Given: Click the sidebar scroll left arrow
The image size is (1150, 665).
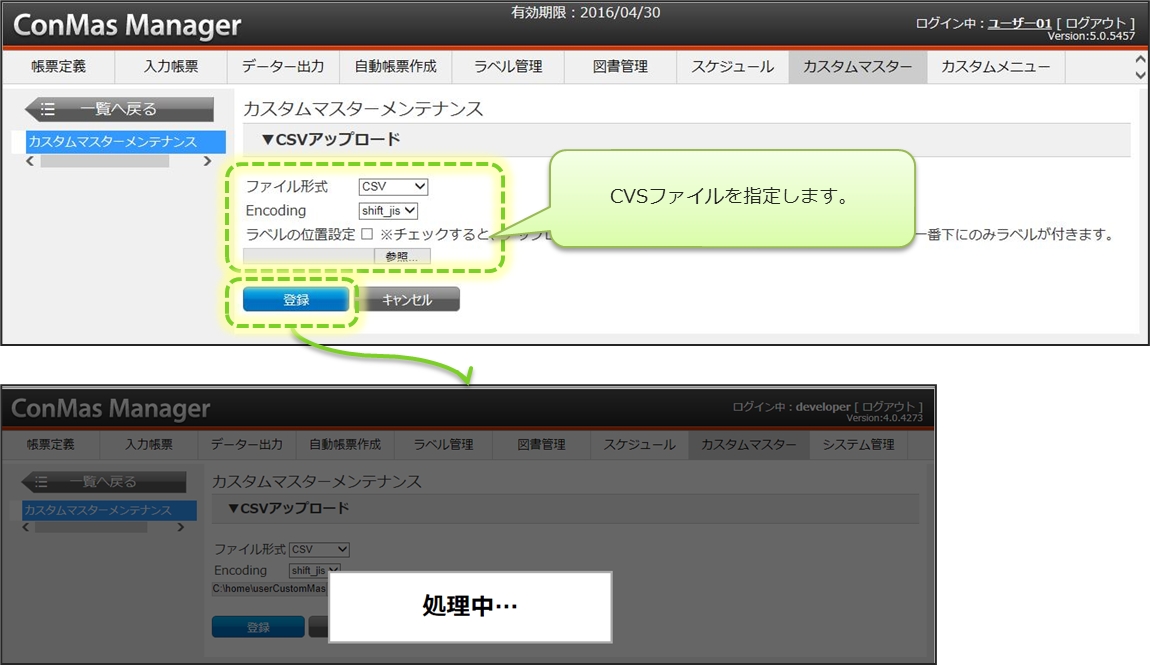Looking at the screenshot, I should point(30,161).
